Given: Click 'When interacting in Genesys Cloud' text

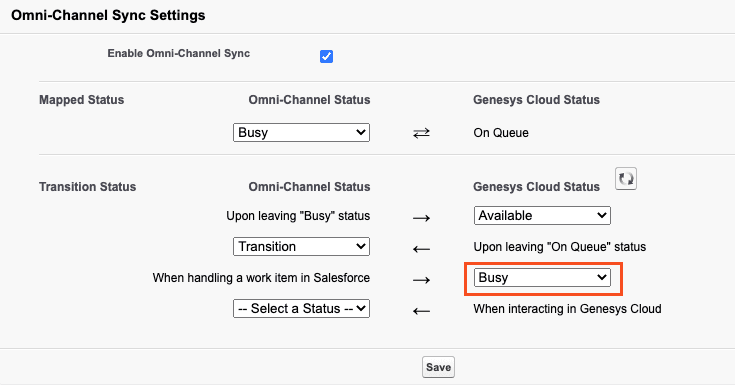Looking at the screenshot, I should pyautogui.click(x=567, y=309).
